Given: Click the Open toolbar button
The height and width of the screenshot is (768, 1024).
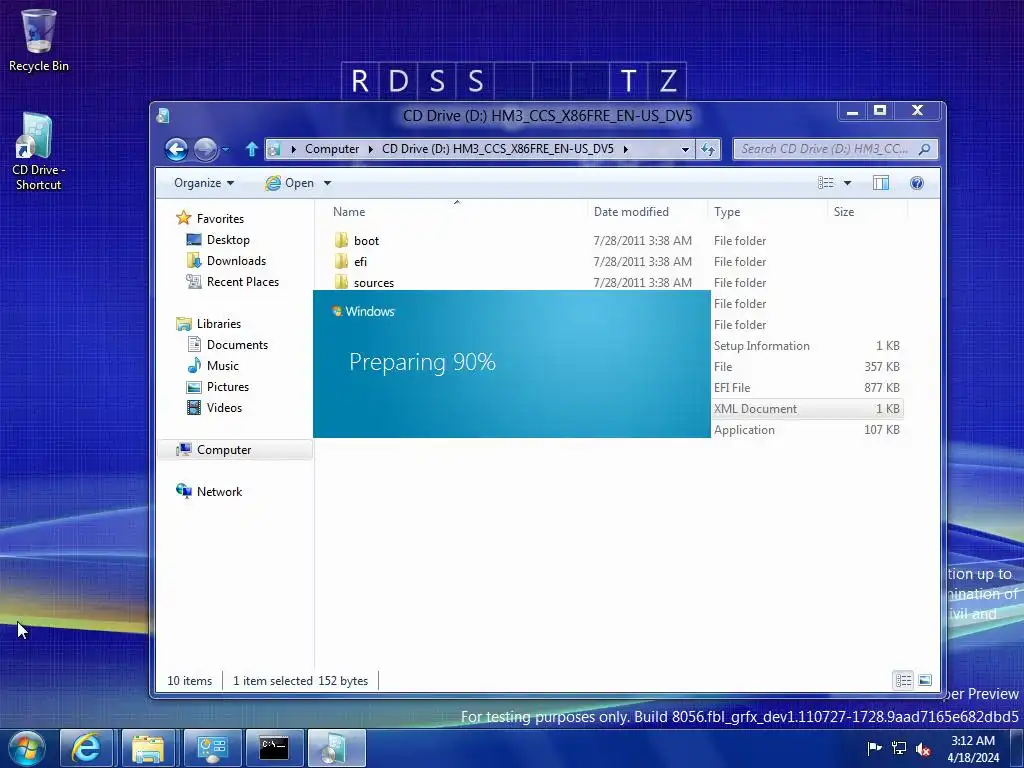Looking at the screenshot, I should (x=291, y=183).
